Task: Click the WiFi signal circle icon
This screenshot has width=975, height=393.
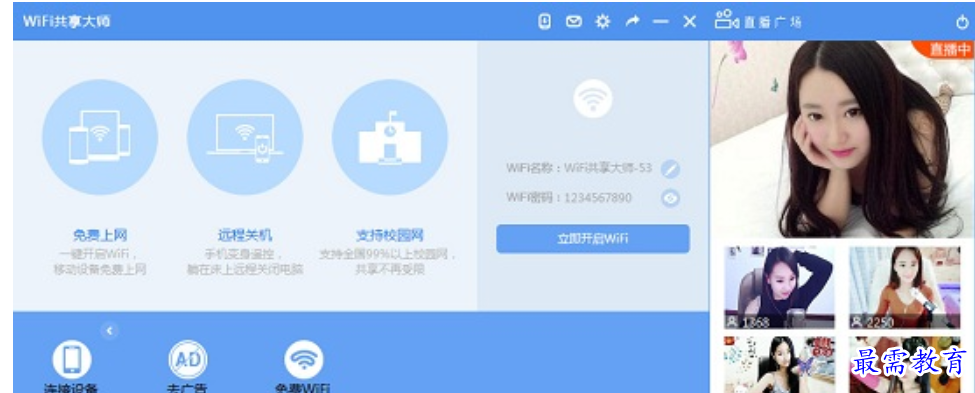Action: pyautogui.click(x=593, y=98)
